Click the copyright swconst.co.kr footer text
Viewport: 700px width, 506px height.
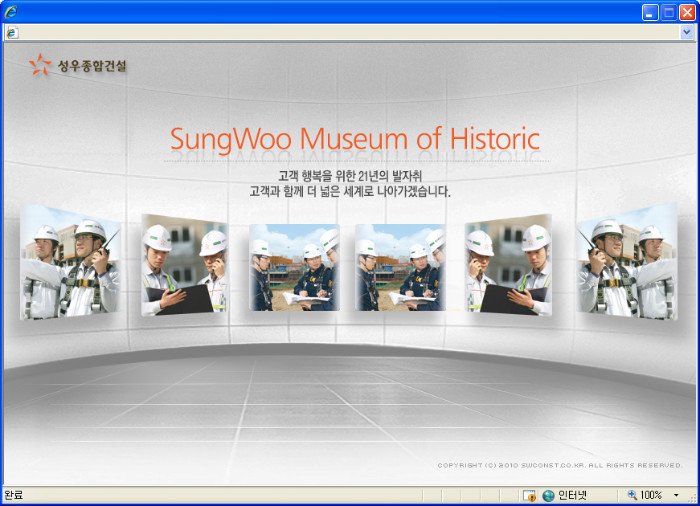[x=560, y=465]
